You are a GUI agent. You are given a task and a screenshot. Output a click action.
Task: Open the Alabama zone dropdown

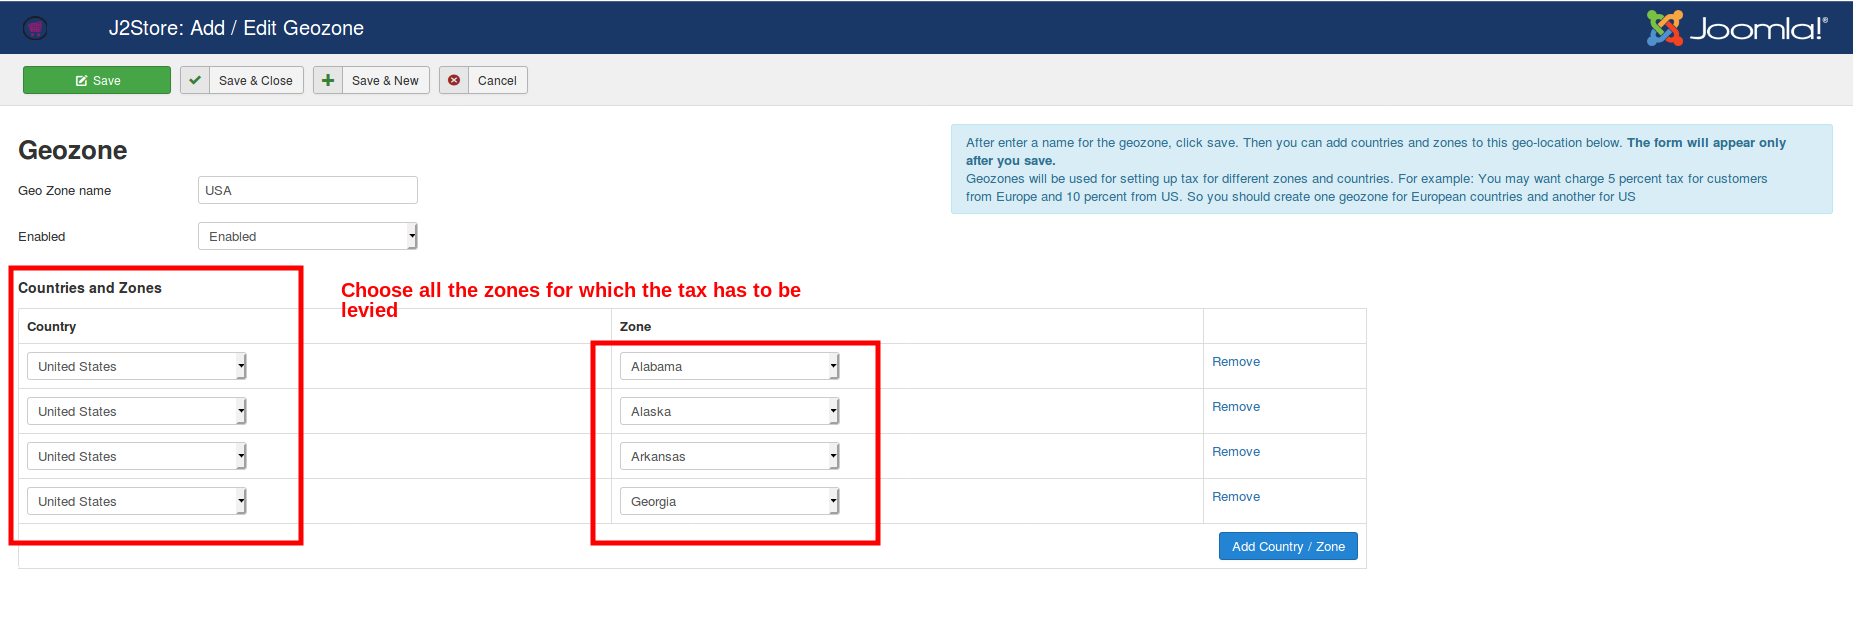[730, 366]
